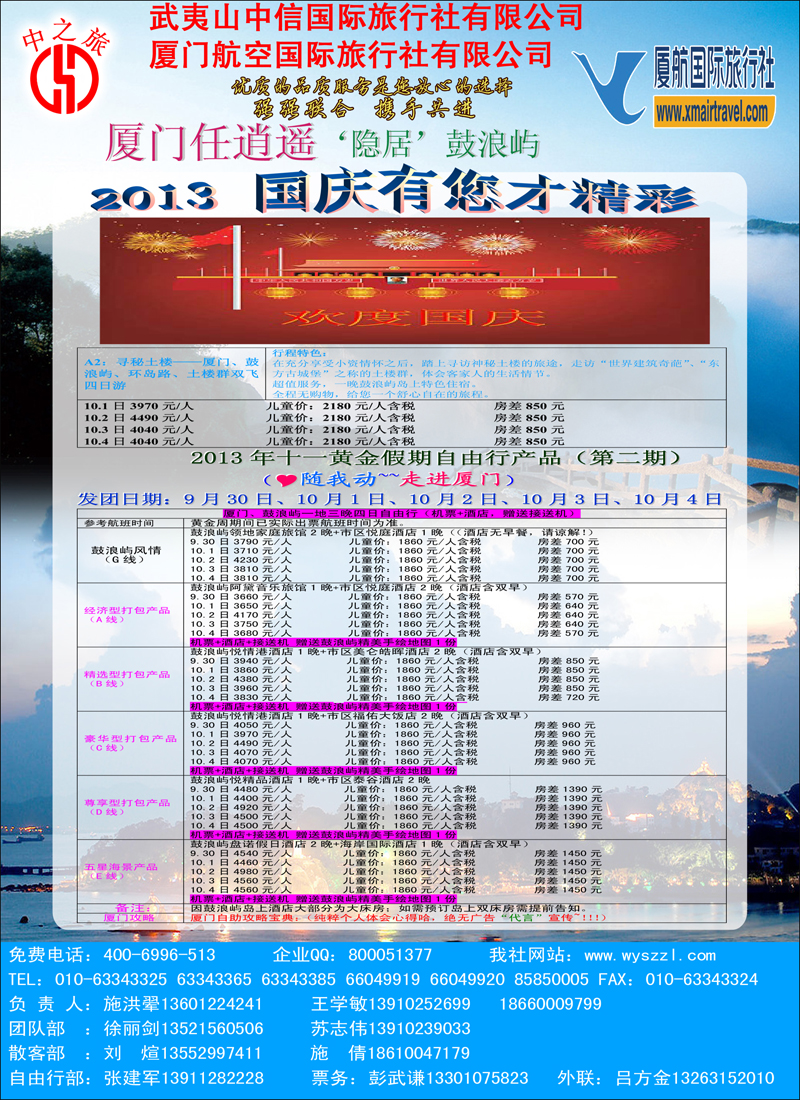Select the 经济型打包产品 (A线) cell
The image size is (800, 1100).
[x=131, y=615]
